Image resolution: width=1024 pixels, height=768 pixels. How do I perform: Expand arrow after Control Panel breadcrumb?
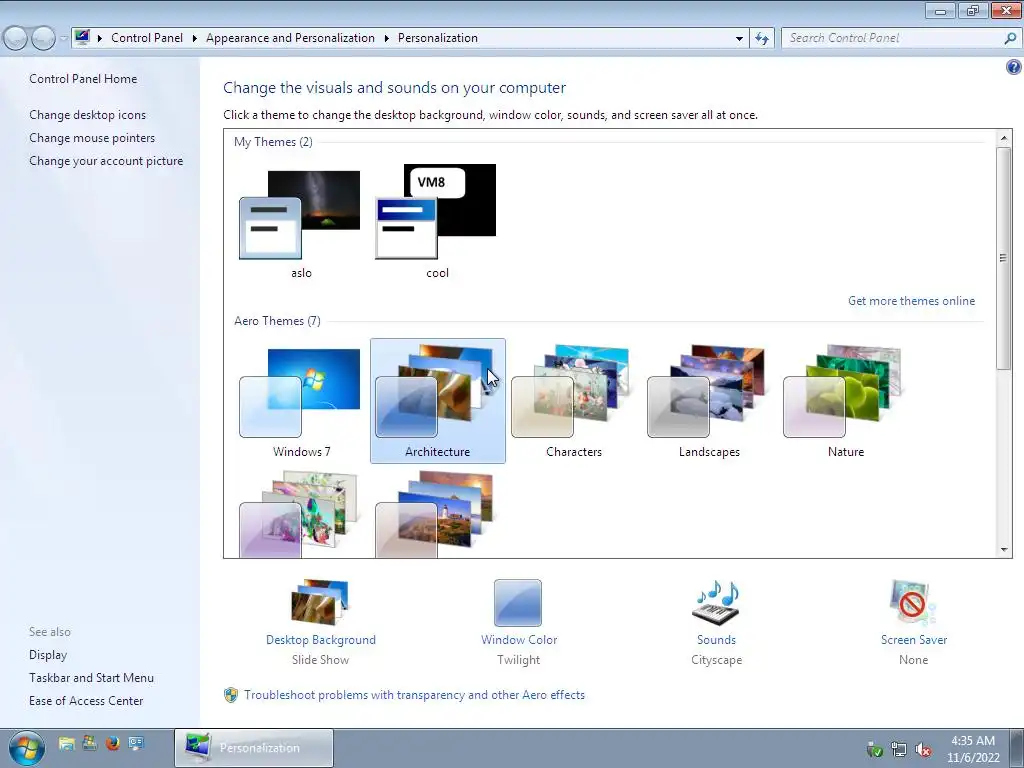point(195,38)
